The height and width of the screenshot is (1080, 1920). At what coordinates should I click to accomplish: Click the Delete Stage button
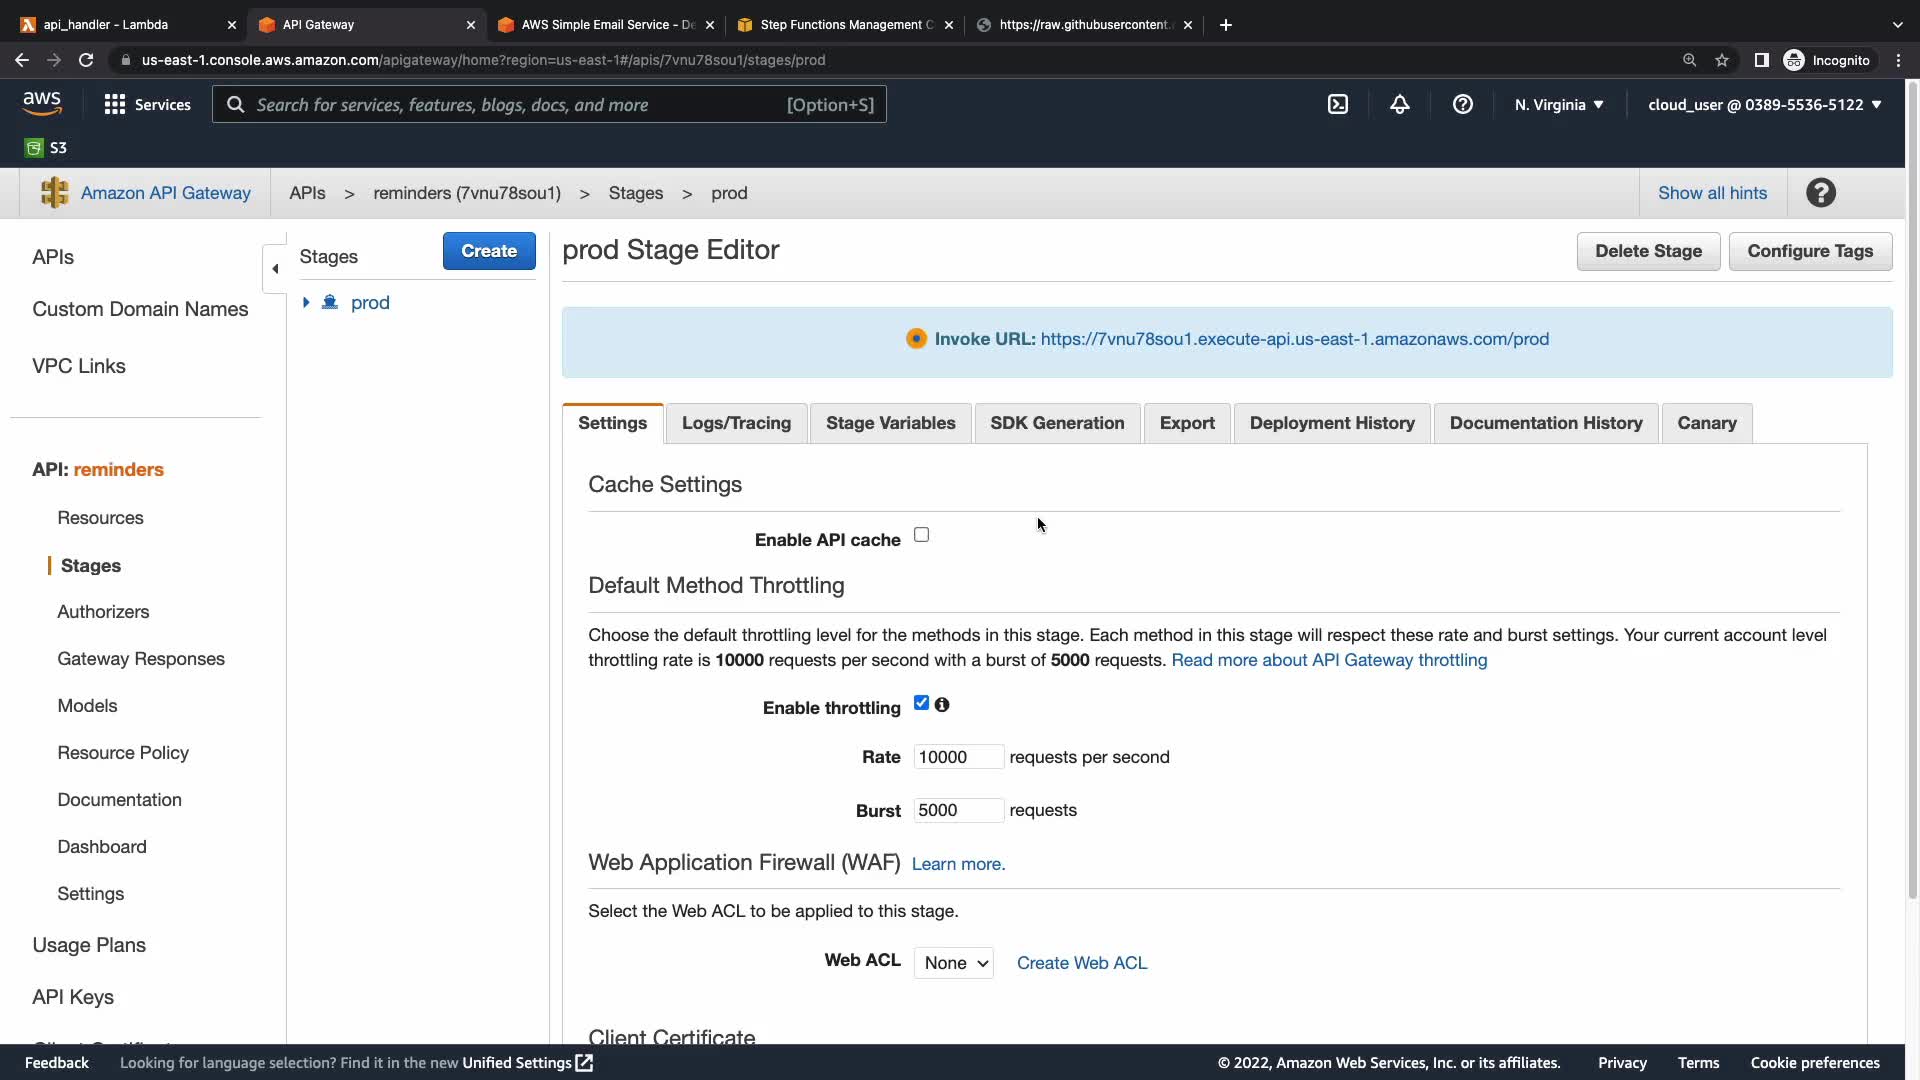(1647, 251)
